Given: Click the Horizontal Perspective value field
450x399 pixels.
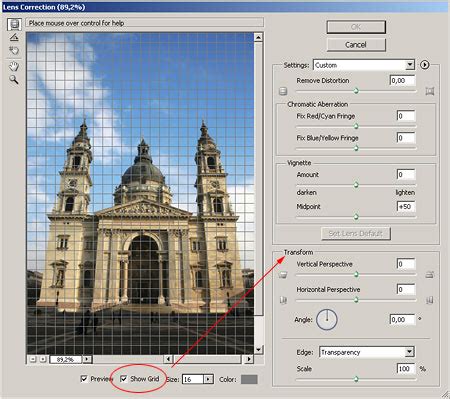Looking at the screenshot, I should 406,289.
